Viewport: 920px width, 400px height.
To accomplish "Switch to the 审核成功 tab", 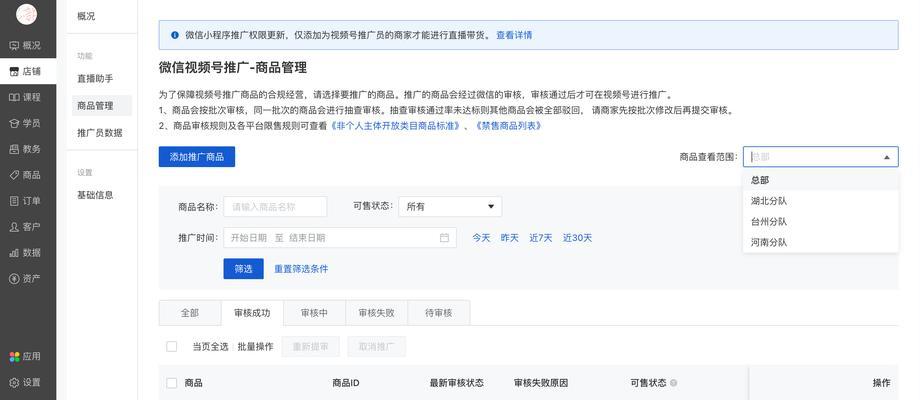I will tap(252, 313).
